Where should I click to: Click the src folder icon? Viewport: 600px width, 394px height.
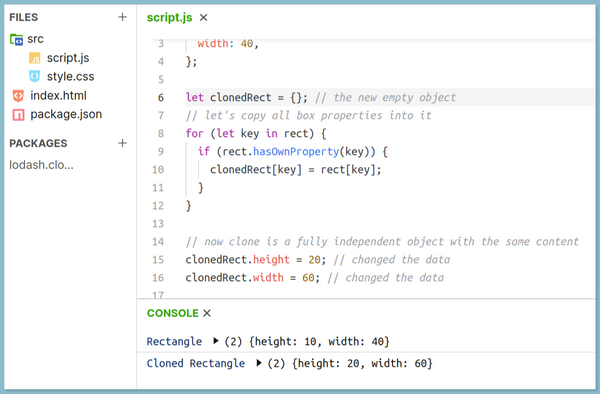(16, 39)
